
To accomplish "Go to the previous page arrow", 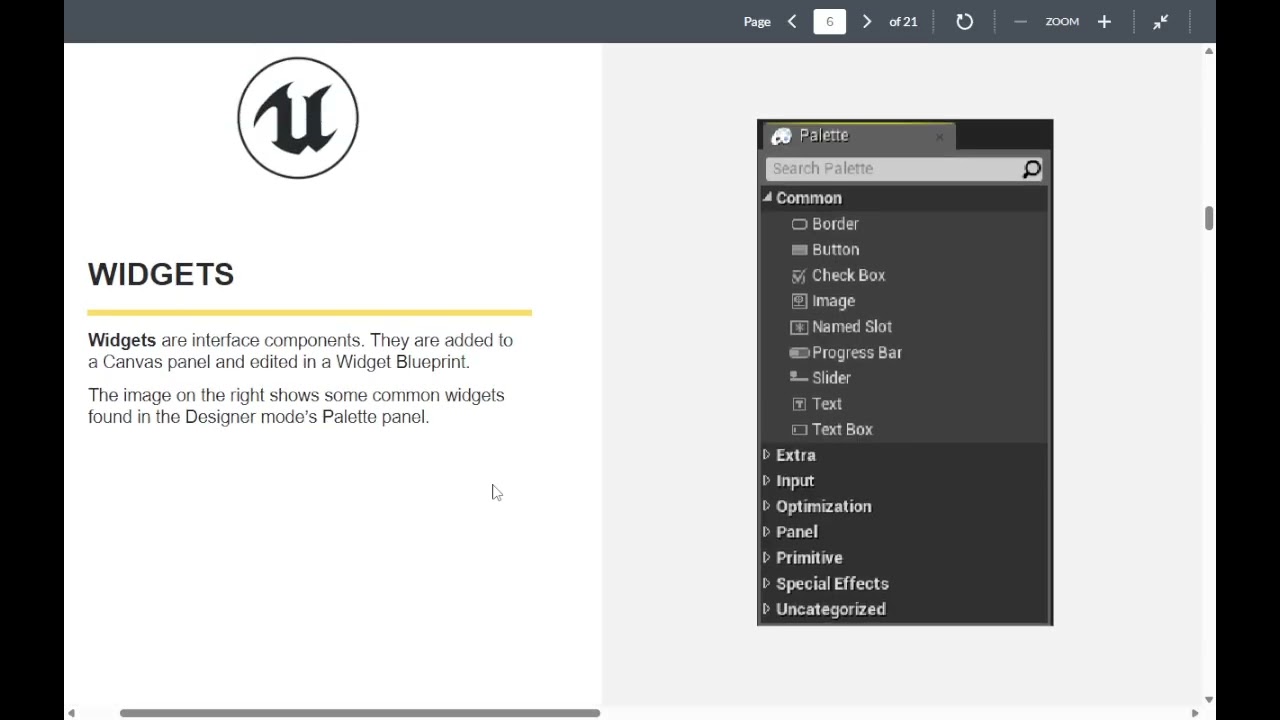I will (x=792, y=21).
